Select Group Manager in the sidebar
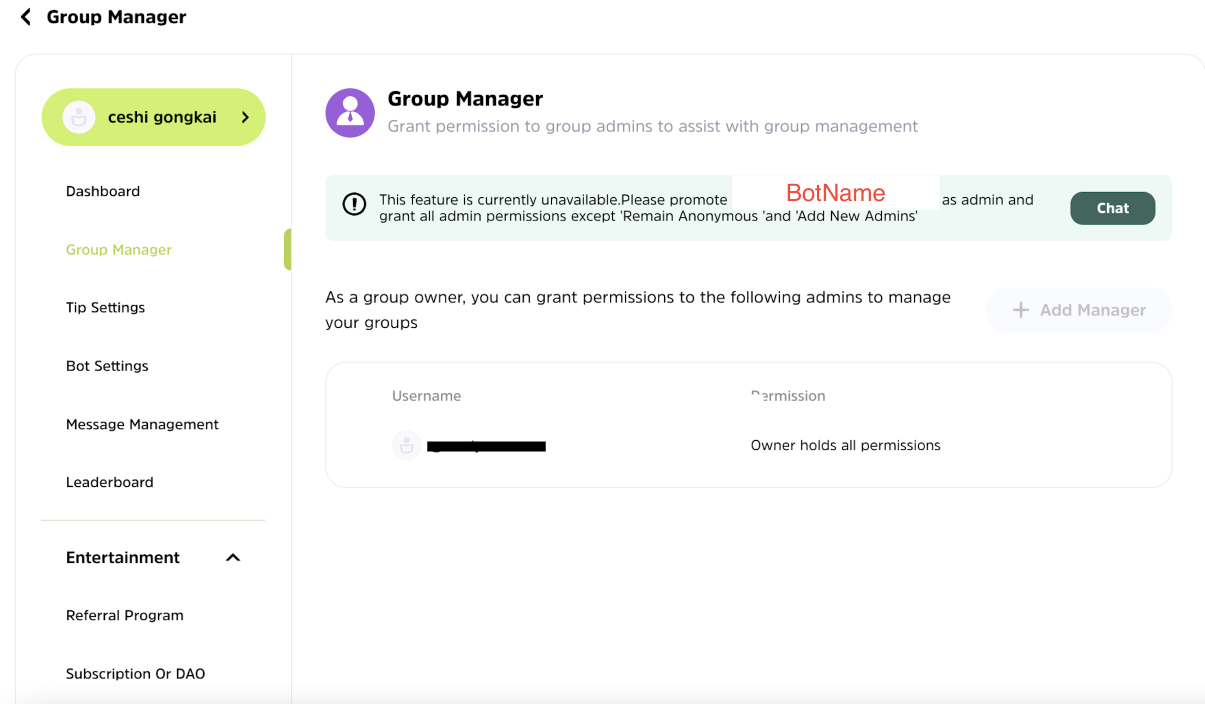Viewport: 1205px width, 704px height. coord(119,250)
